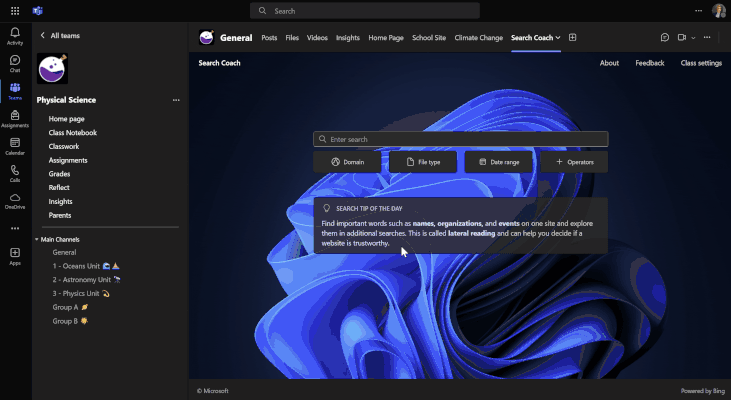Open Settings and more ellipsis at top
Viewport: 731px width, 400px height.
pos(698,11)
